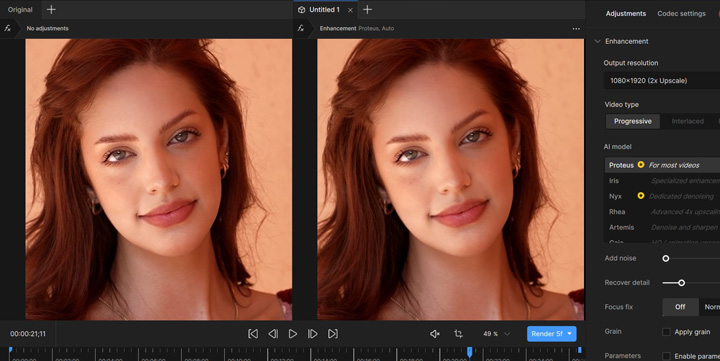Open the Render 5f dropdown arrow
720x361 pixels.
pyautogui.click(x=570, y=334)
